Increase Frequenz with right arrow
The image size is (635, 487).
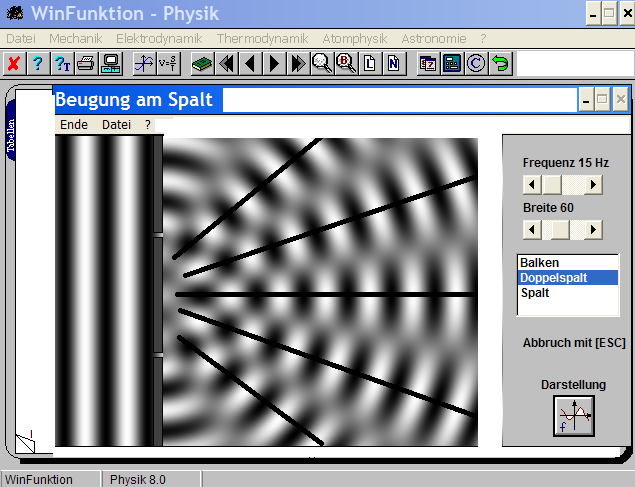pyautogui.click(x=593, y=185)
